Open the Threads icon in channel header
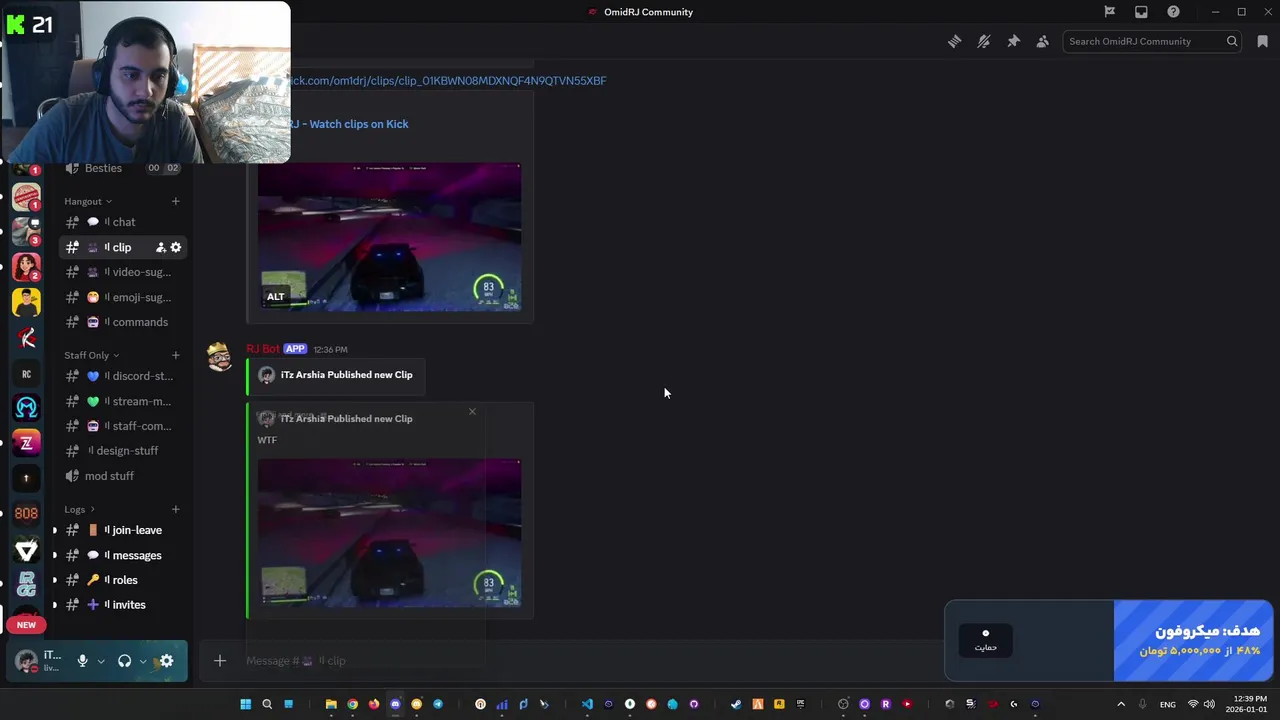The width and height of the screenshot is (1280, 720). coord(954,41)
